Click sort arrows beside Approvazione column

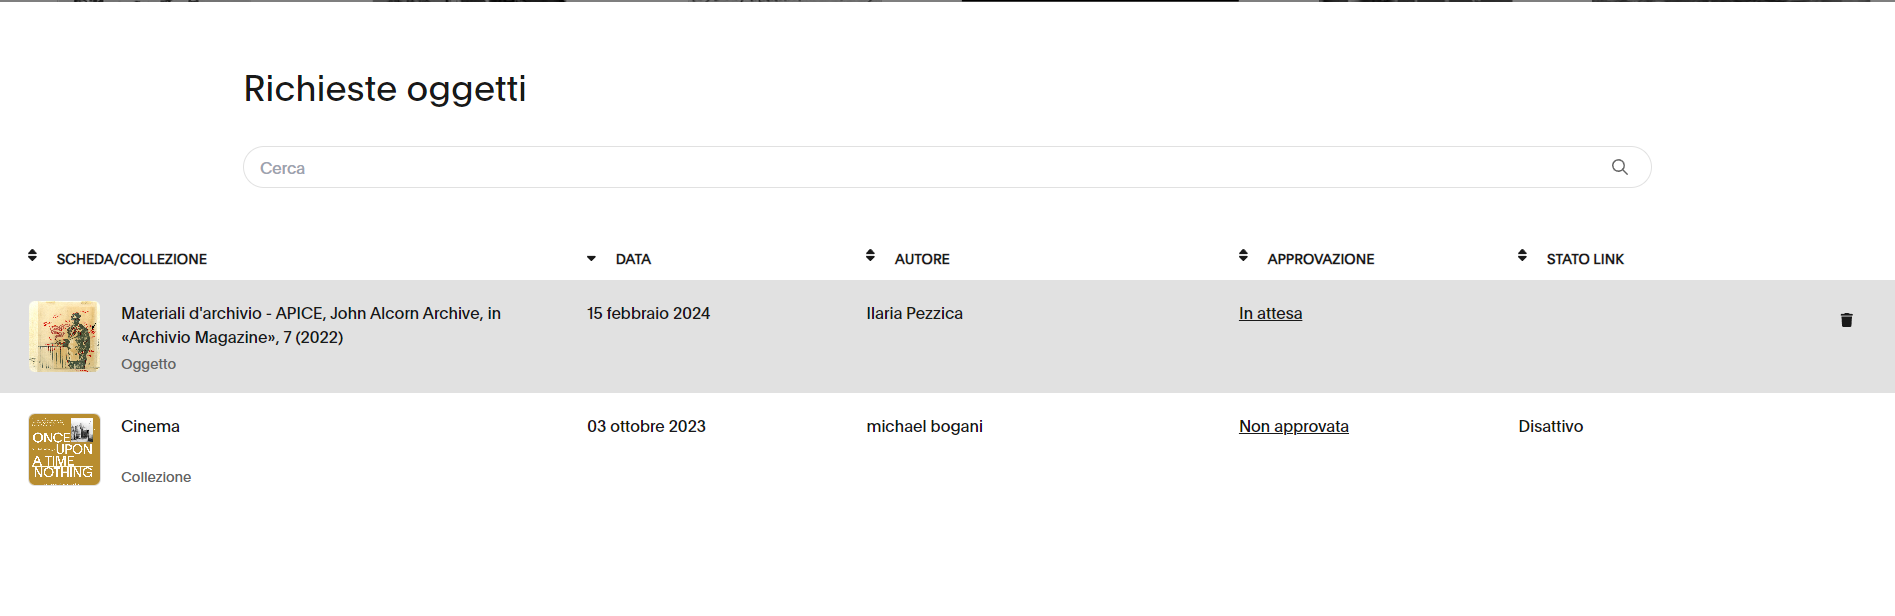click(x=1243, y=256)
